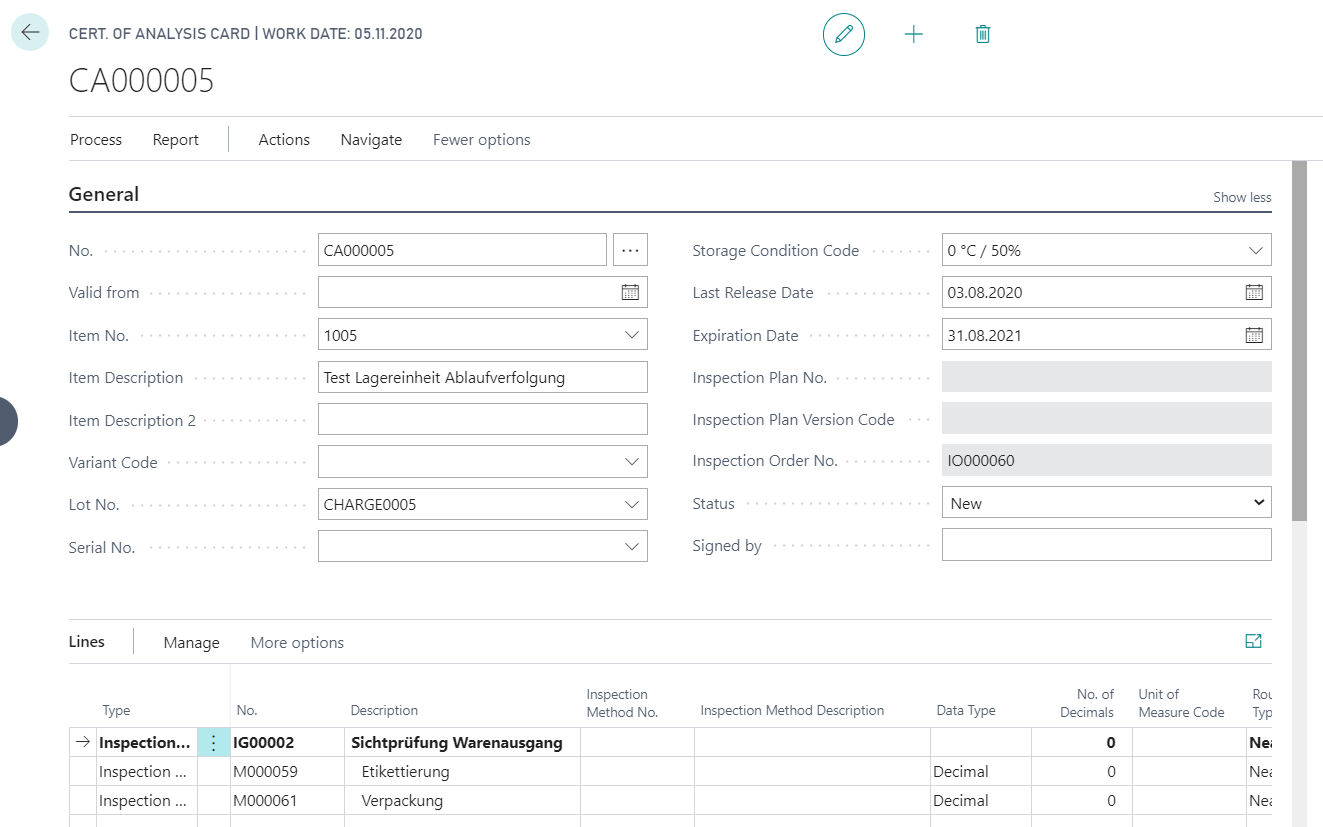Click the vertical page scrollbar
This screenshot has height=827, width=1323.
(1299, 340)
